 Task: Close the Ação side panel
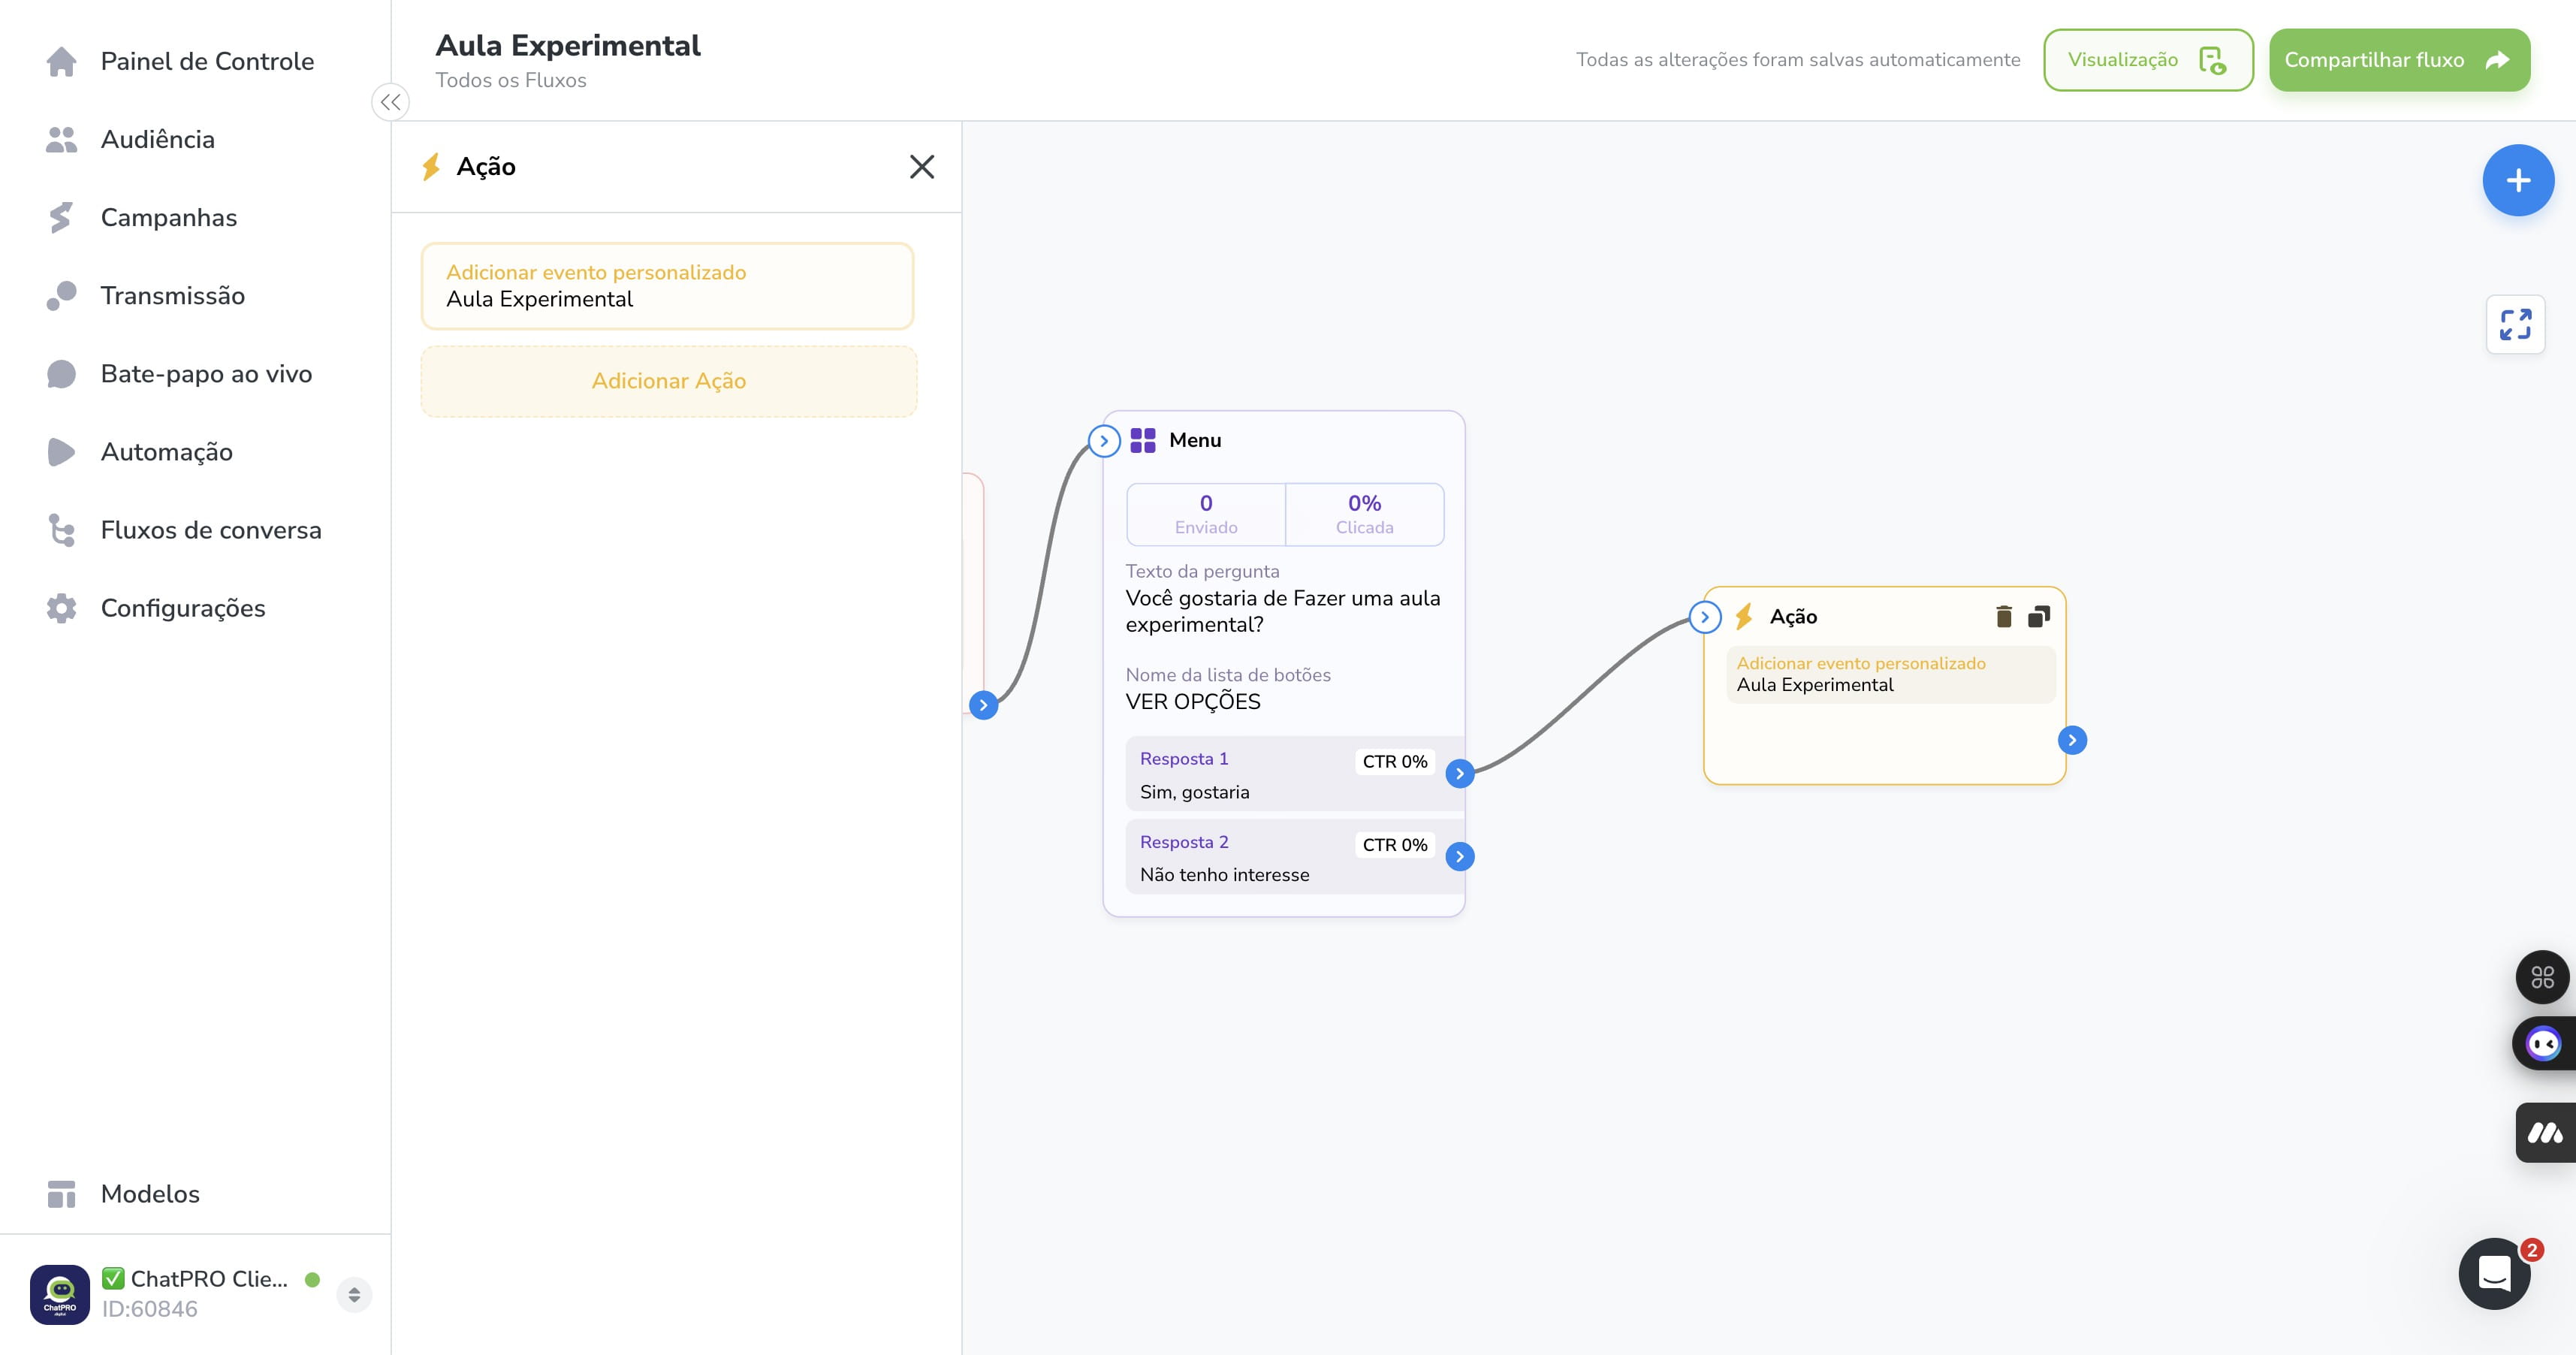[922, 167]
